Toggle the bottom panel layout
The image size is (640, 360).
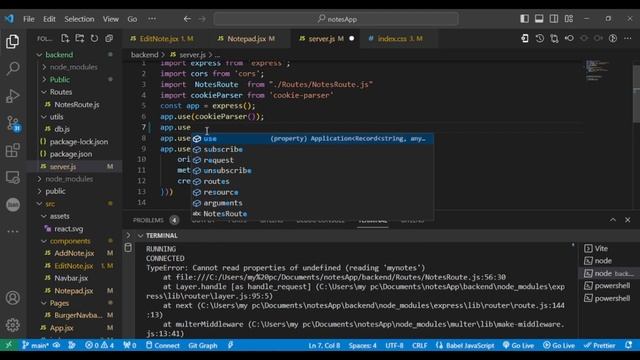(539, 19)
